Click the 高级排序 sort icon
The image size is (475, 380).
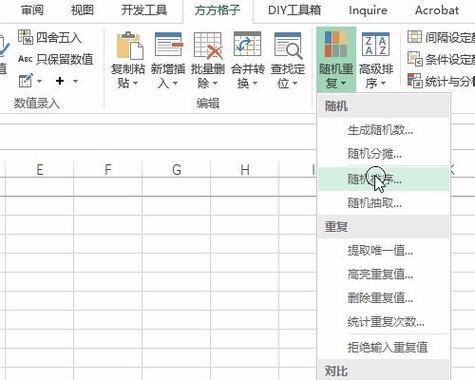[x=375, y=44]
